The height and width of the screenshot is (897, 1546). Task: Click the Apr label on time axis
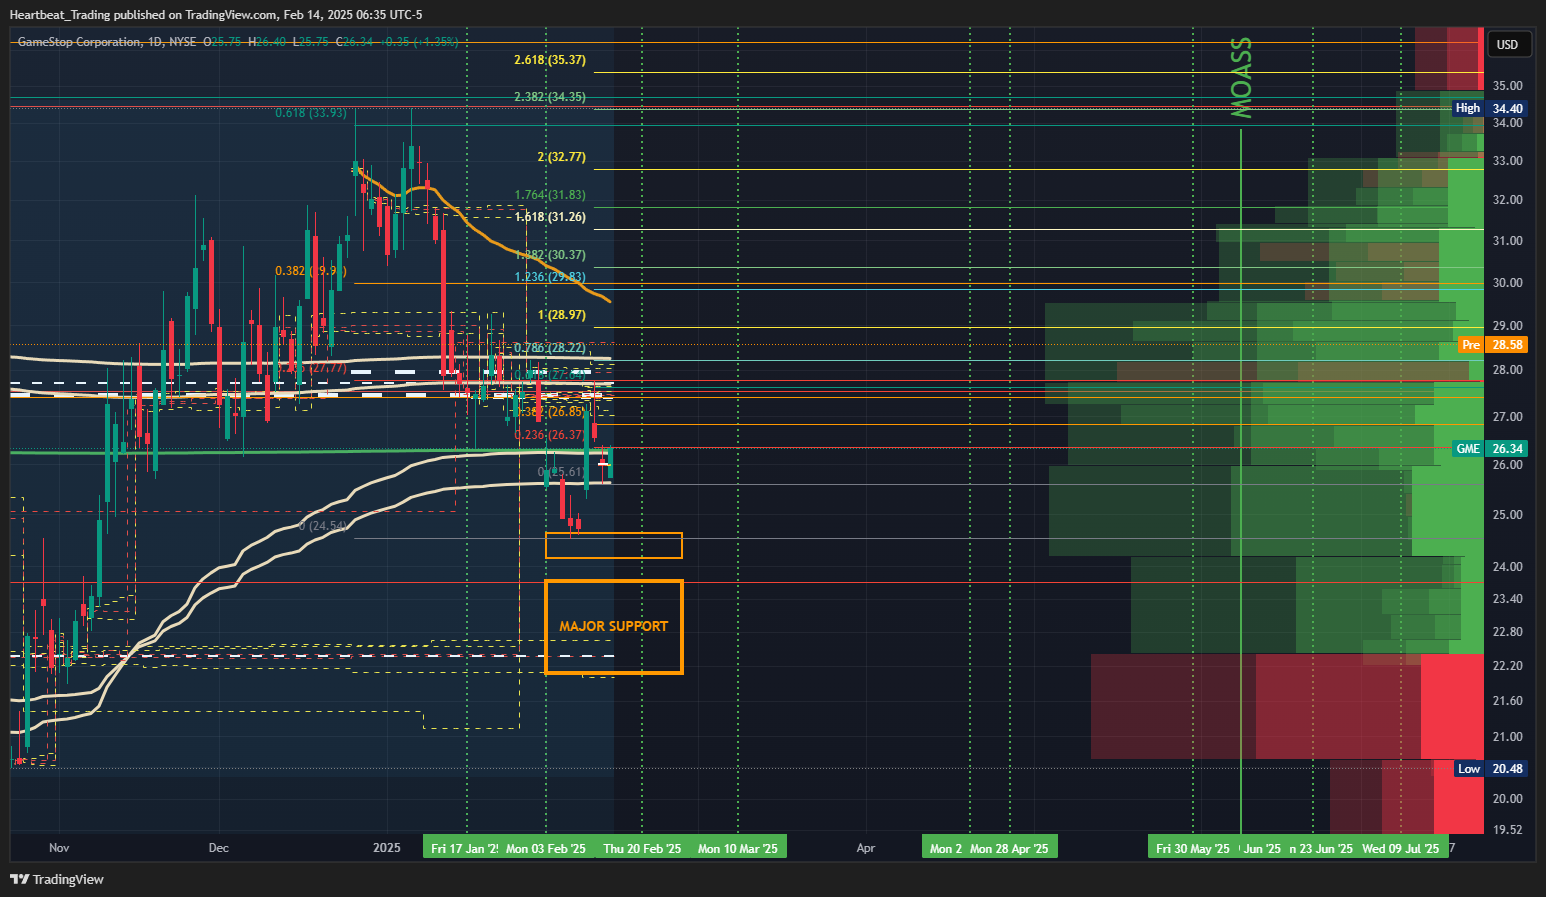(x=866, y=848)
